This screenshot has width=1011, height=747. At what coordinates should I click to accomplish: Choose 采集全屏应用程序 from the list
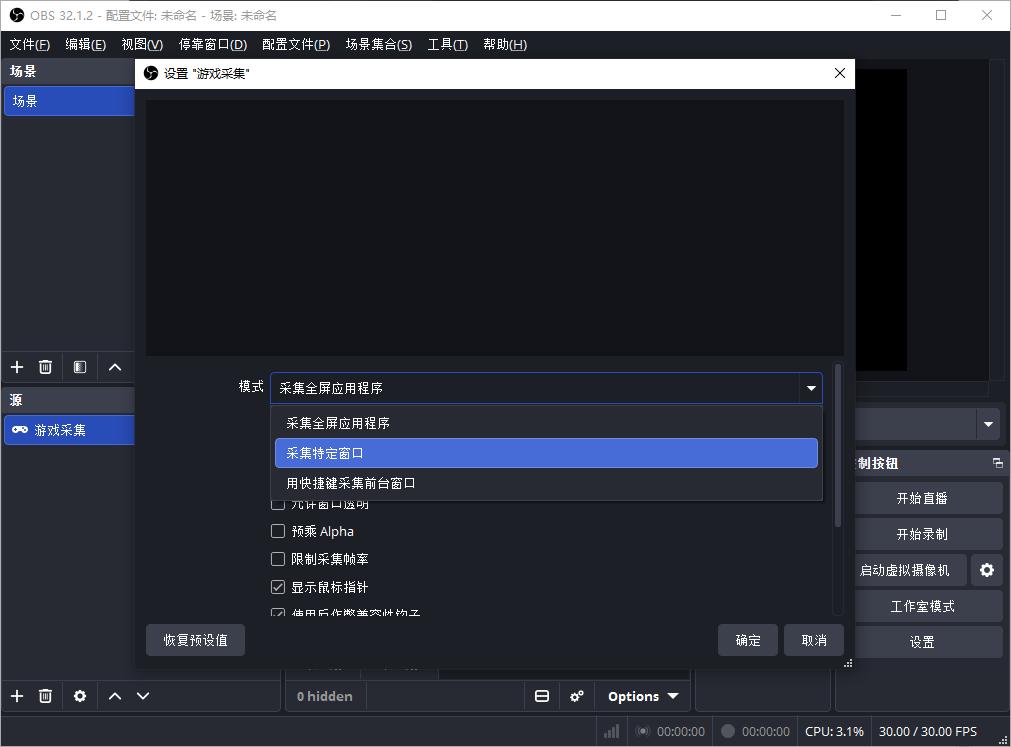[x=546, y=423]
